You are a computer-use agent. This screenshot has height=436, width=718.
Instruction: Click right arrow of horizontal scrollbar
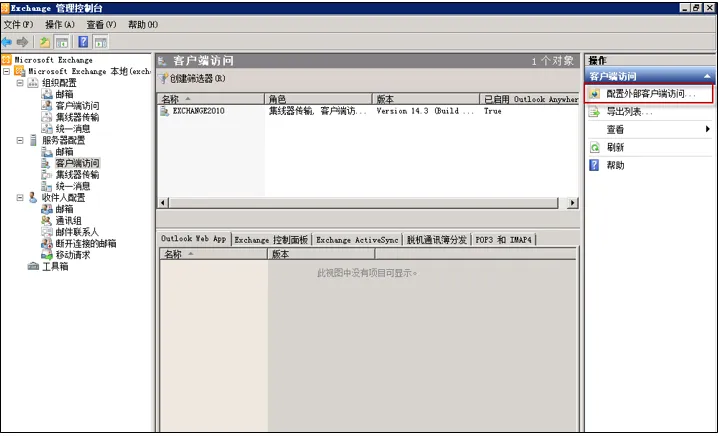click(572, 202)
